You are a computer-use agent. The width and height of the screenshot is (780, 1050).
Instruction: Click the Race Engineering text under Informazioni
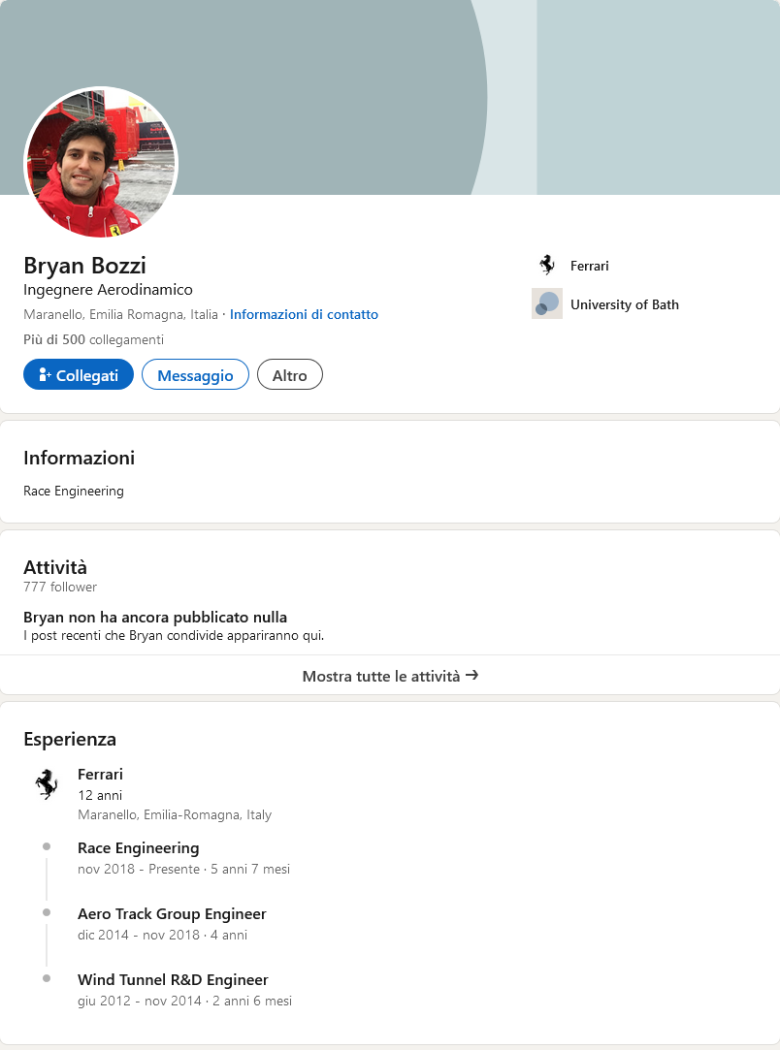point(74,491)
